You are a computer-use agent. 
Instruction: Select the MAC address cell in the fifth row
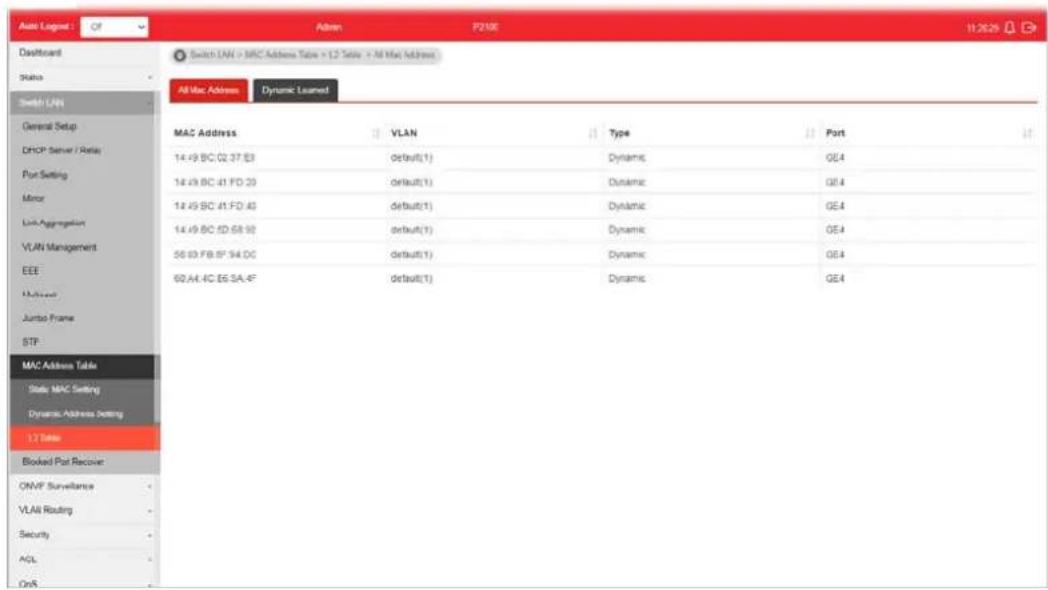pos(215,255)
